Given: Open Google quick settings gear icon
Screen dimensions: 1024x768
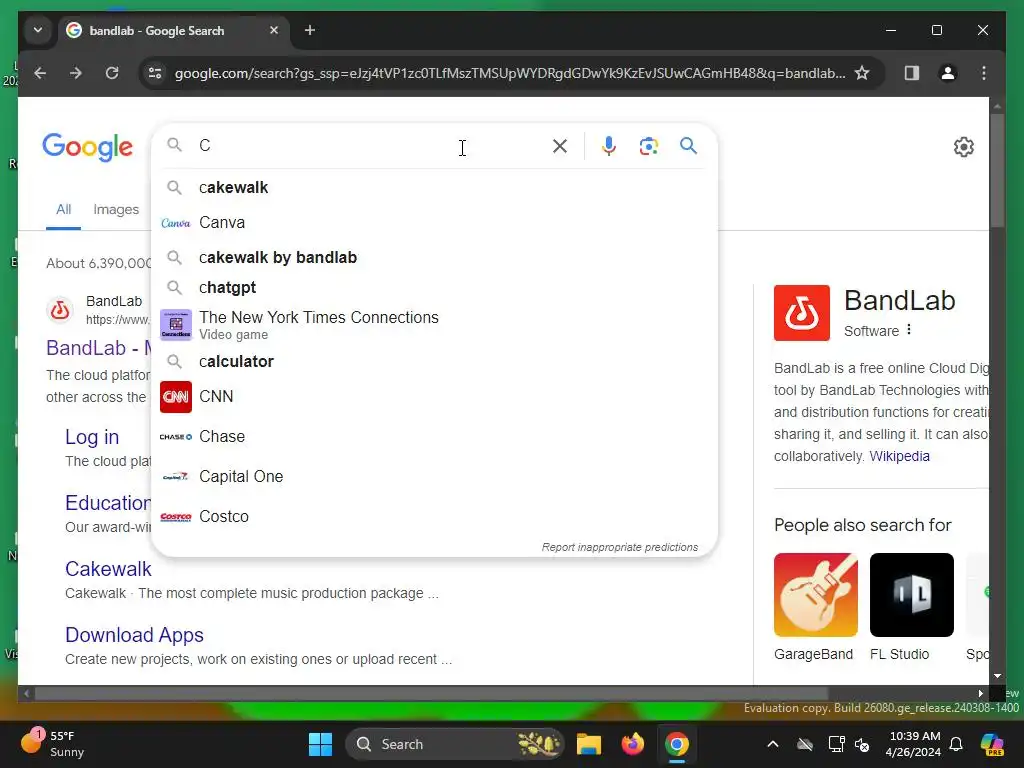Looking at the screenshot, I should (964, 147).
